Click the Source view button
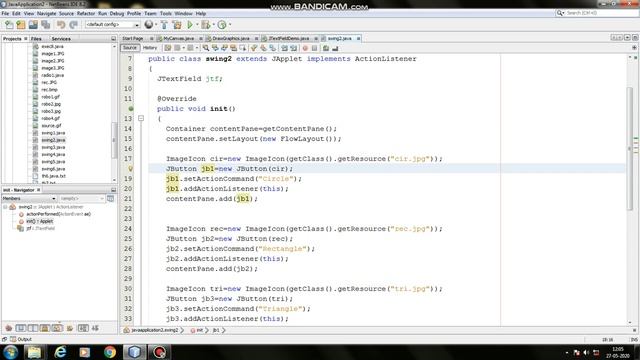 [130, 48]
